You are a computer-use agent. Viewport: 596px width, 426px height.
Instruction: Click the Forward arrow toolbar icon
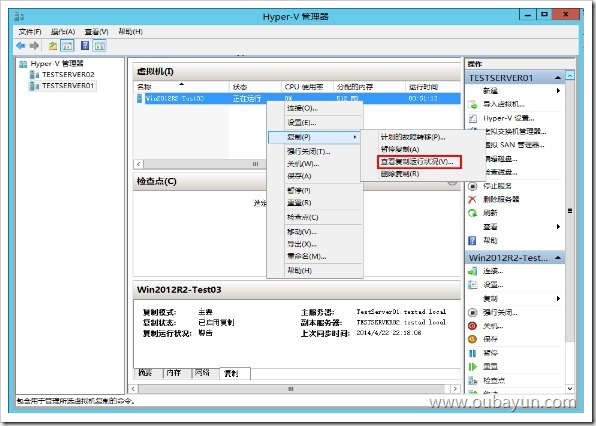click(34, 46)
